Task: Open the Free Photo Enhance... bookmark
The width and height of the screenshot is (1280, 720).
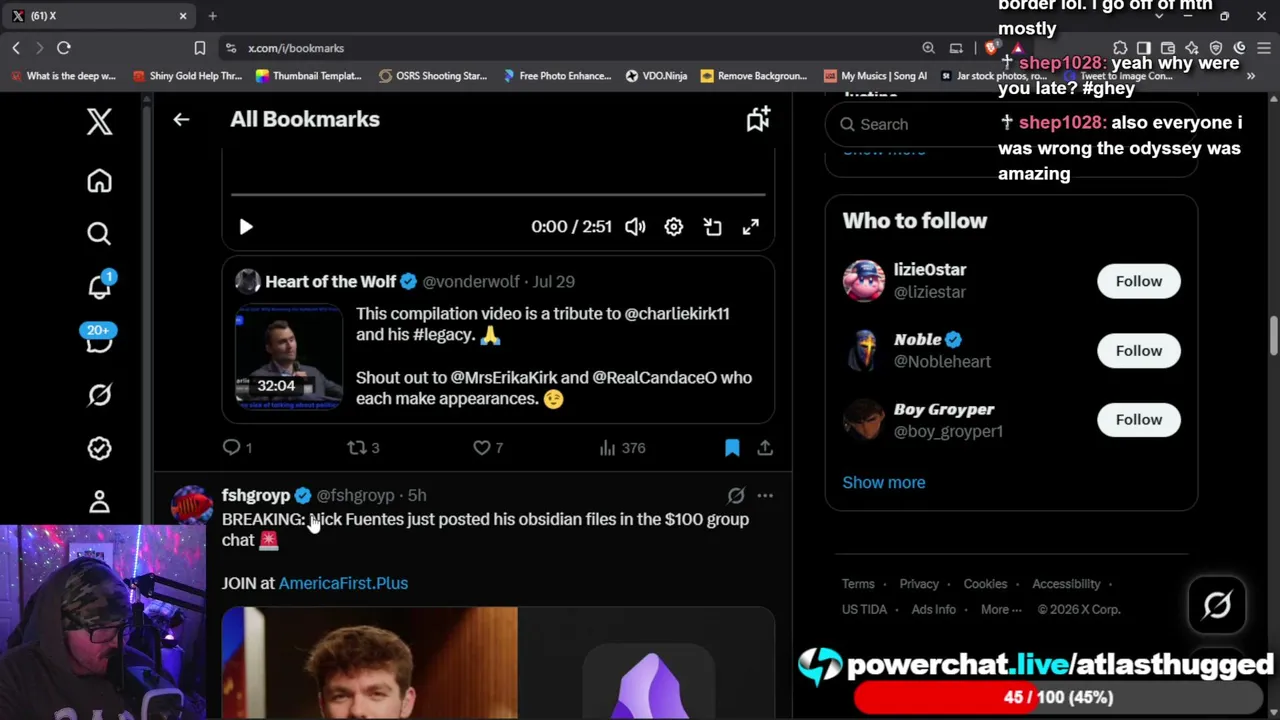Action: pos(557,76)
